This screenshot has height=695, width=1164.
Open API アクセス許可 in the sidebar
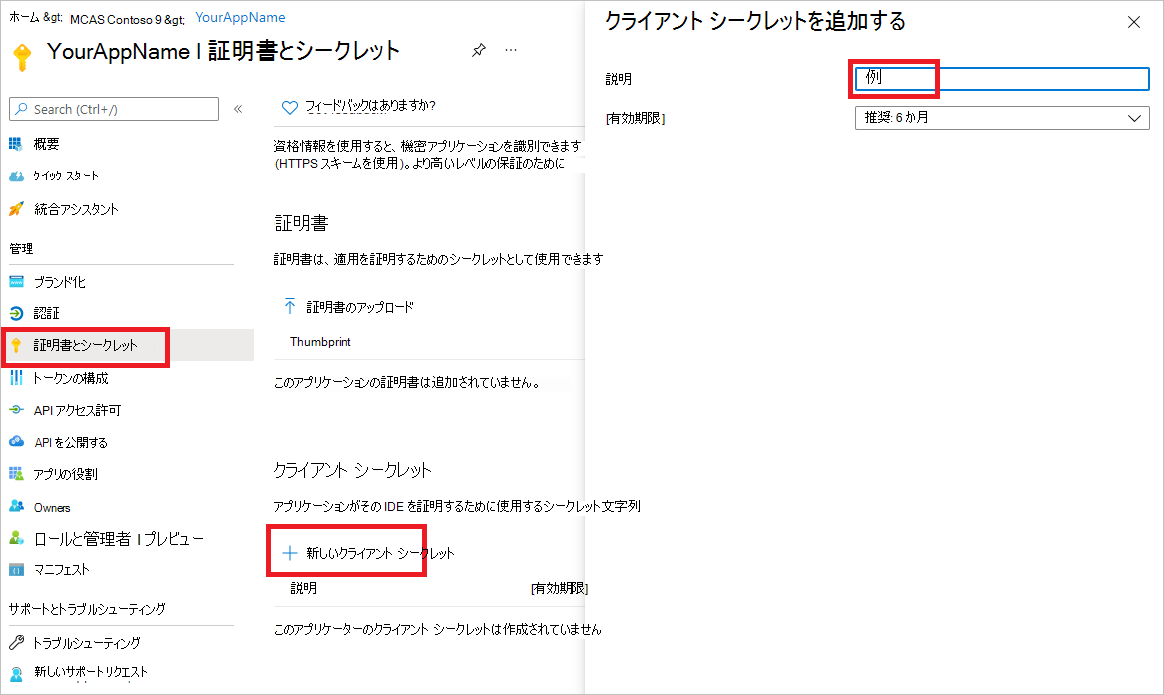click(77, 411)
